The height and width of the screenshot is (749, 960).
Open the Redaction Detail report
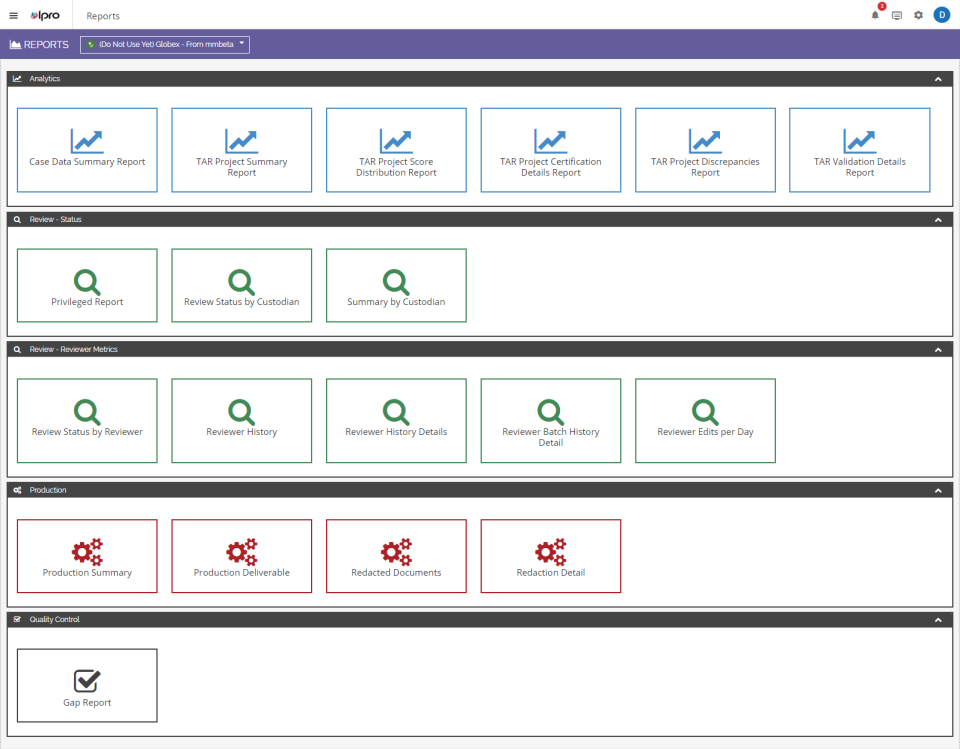tap(550, 556)
